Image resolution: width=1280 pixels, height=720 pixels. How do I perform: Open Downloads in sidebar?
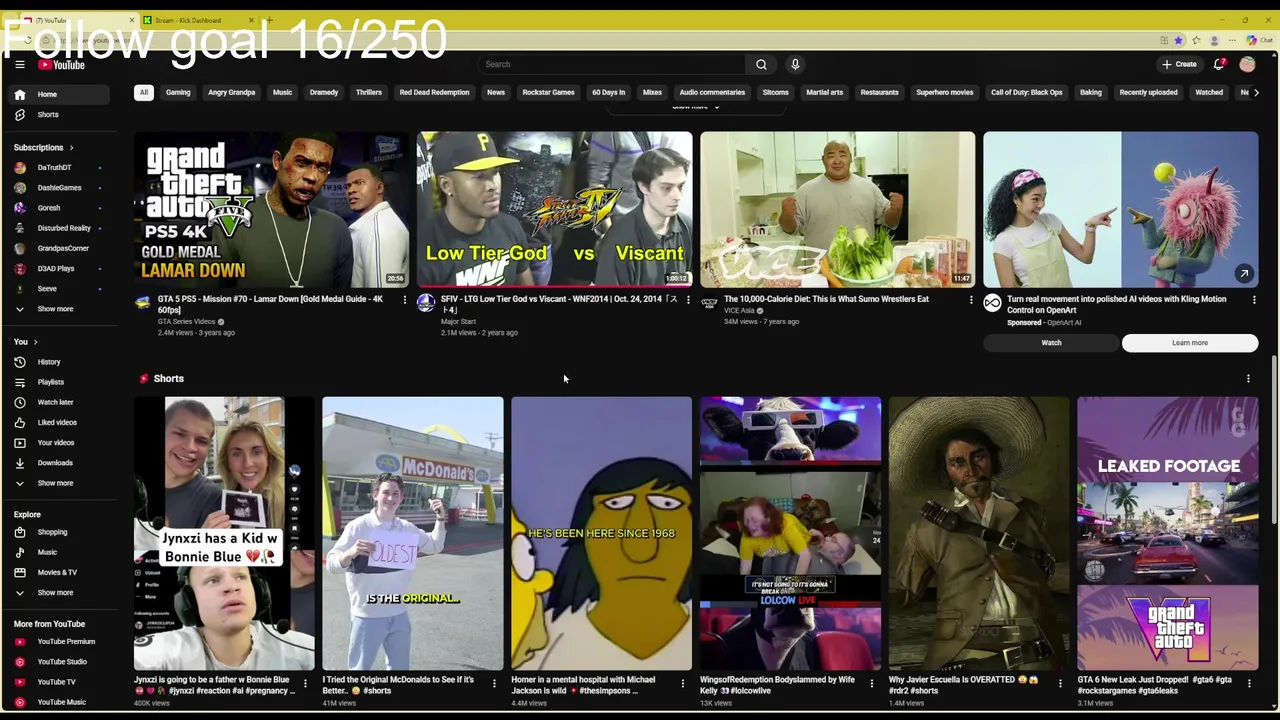tap(60, 463)
